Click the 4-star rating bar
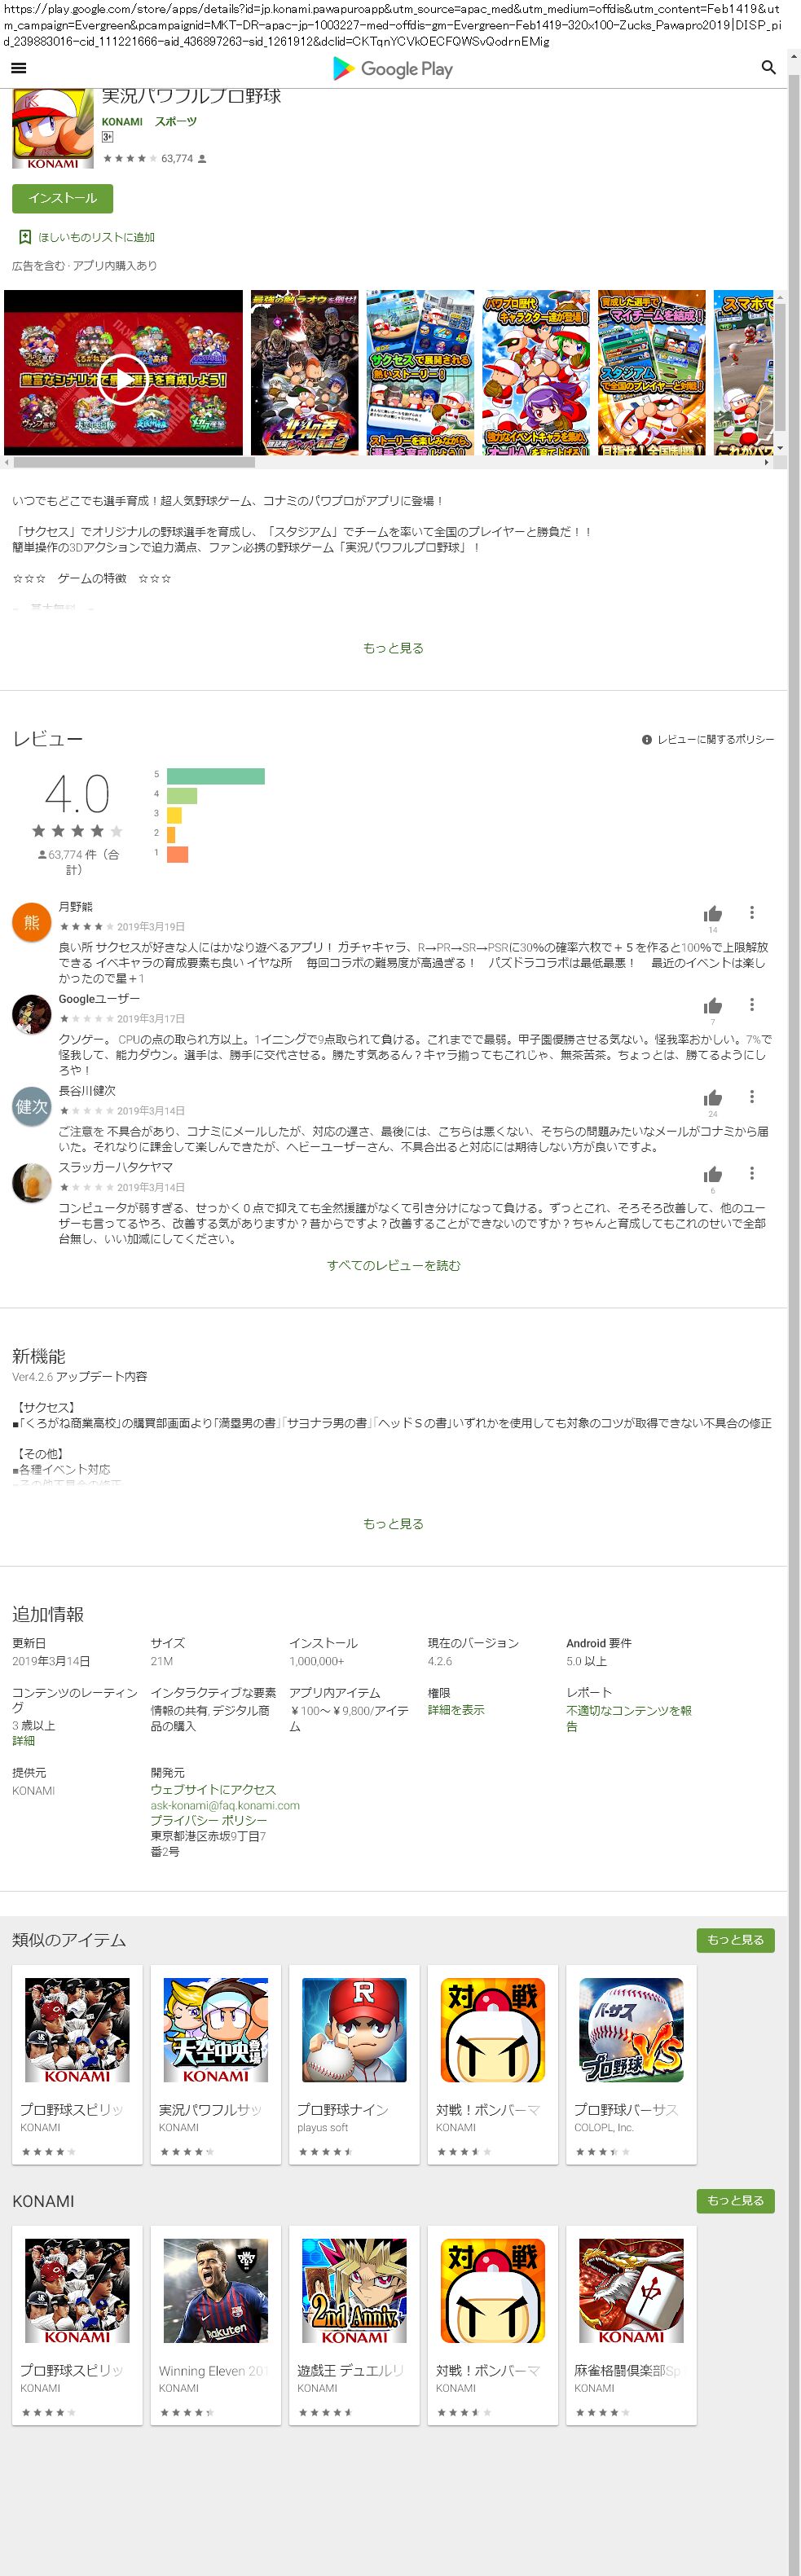The image size is (801, 2576). point(182,796)
